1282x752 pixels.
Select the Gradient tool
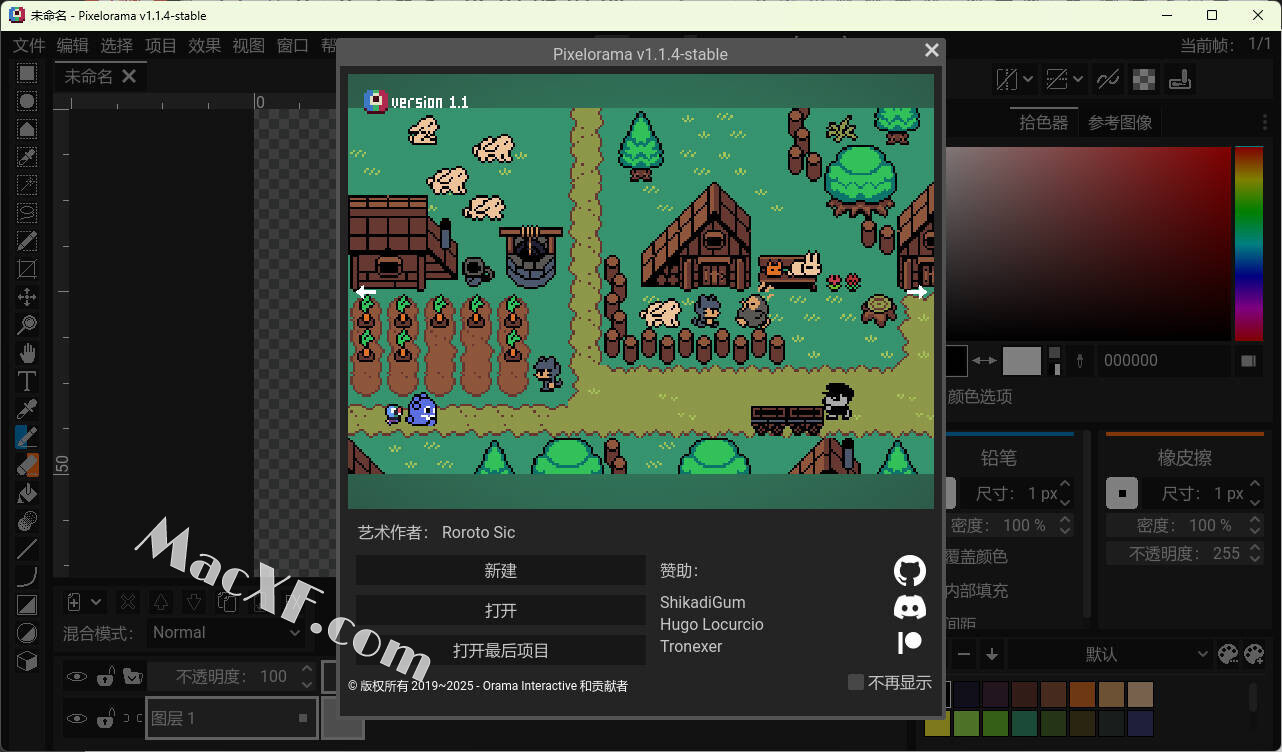[x=27, y=605]
